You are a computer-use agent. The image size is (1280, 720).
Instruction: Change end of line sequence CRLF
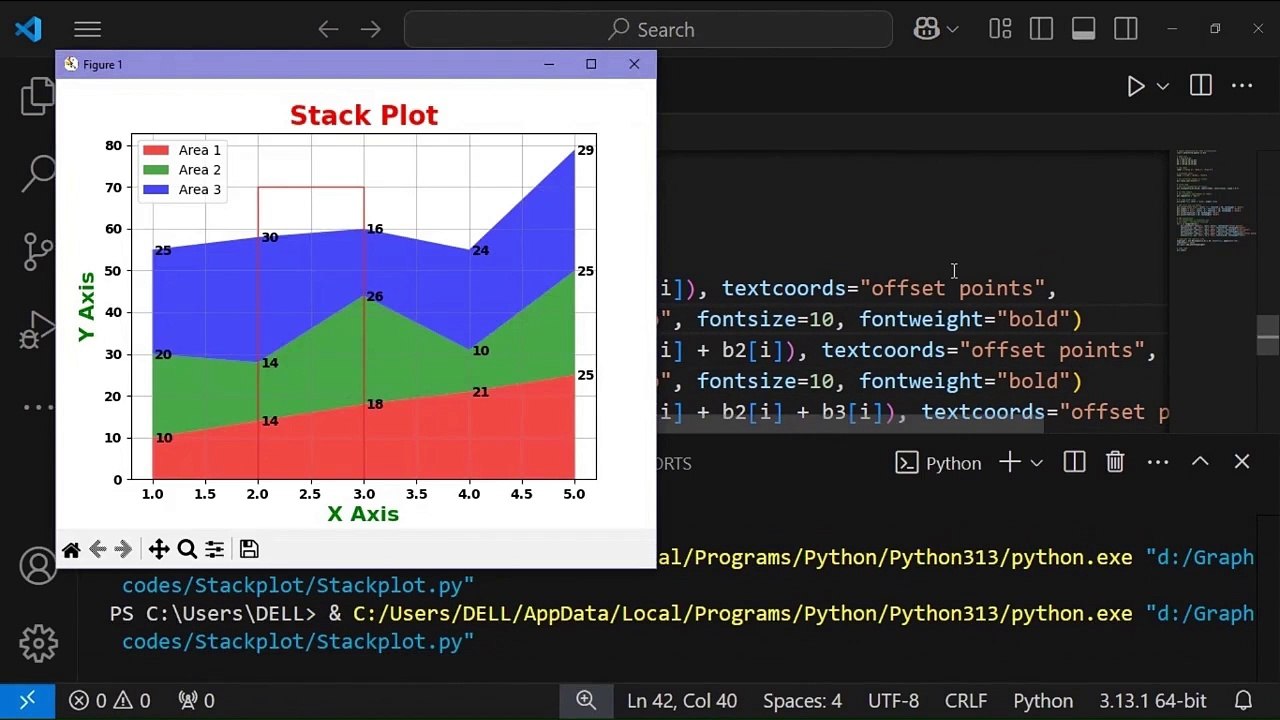966,701
